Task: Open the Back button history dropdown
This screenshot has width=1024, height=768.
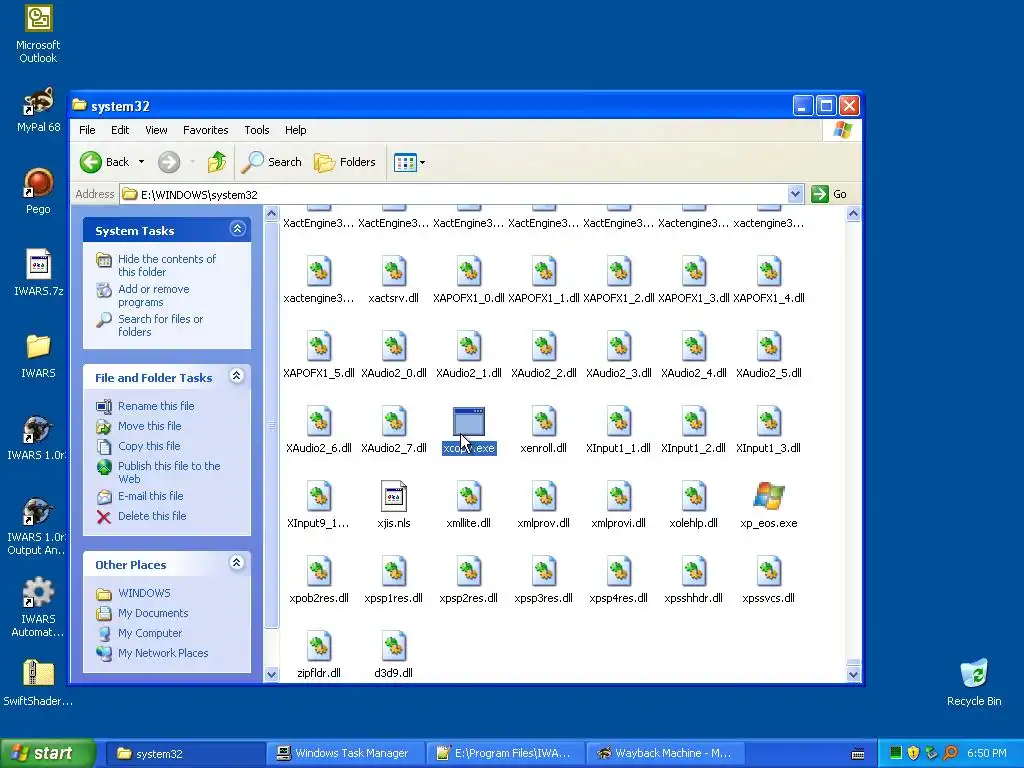Action: pyautogui.click(x=141, y=162)
